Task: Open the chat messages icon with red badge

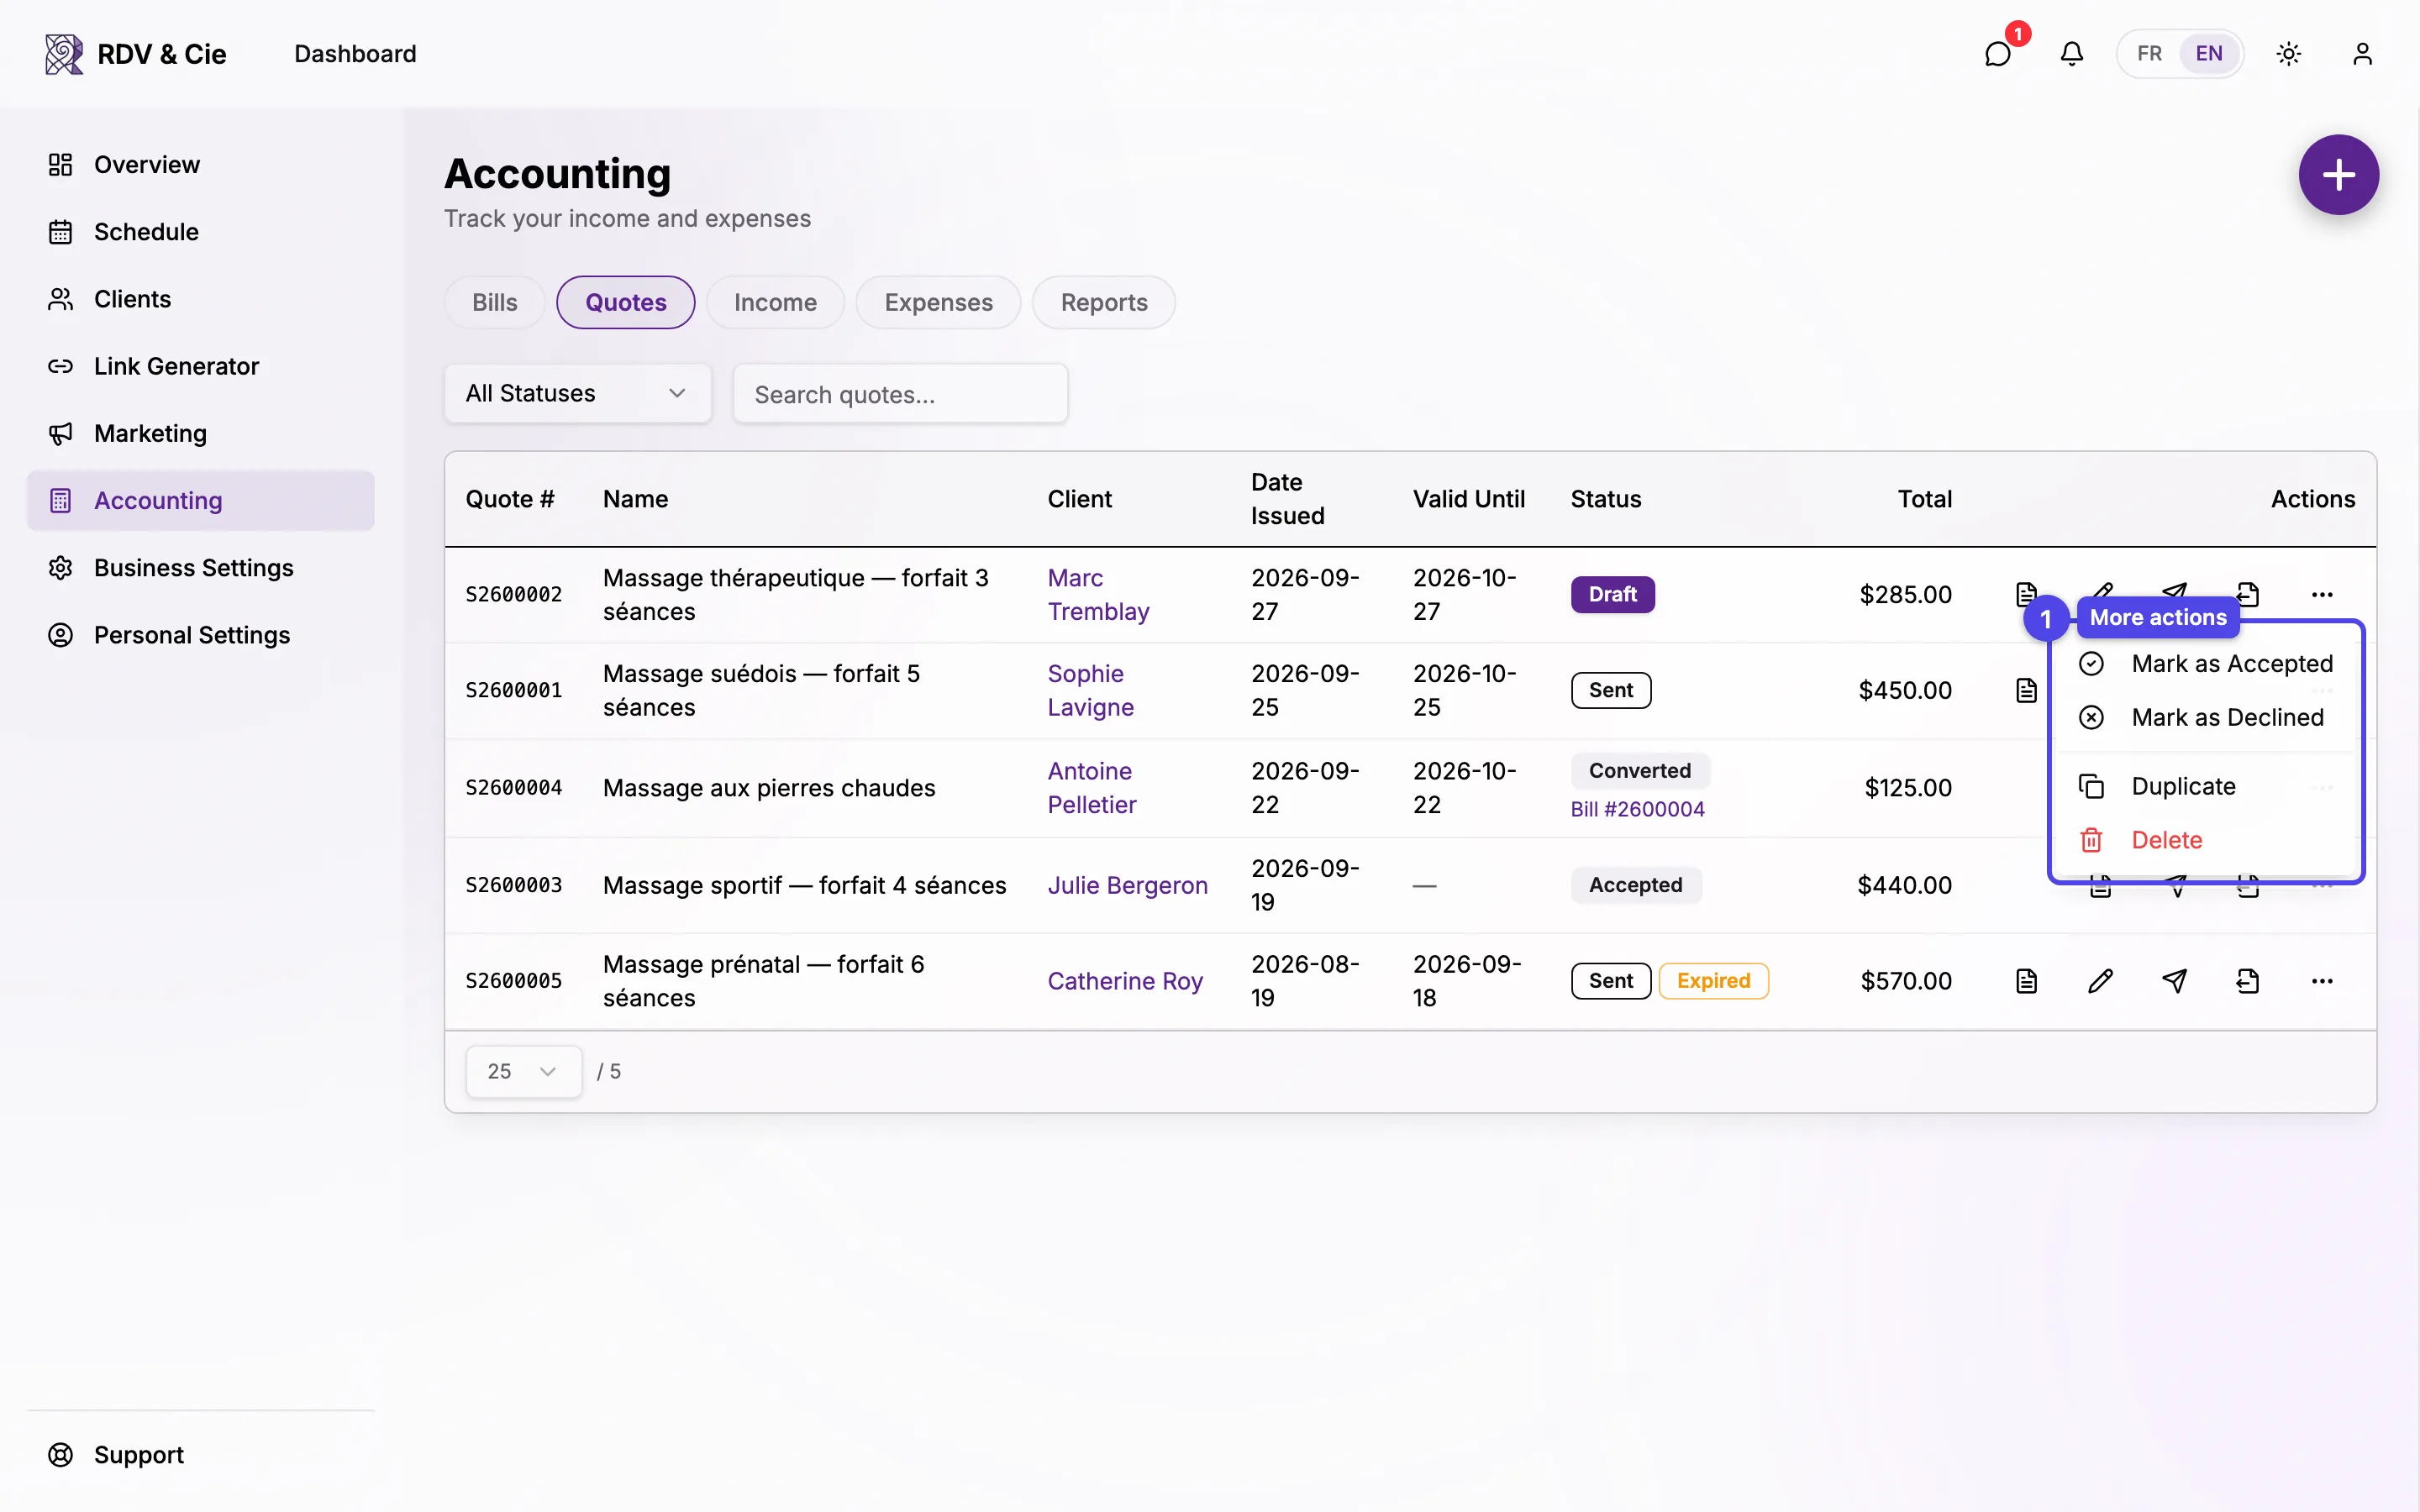Action: point(1997,54)
